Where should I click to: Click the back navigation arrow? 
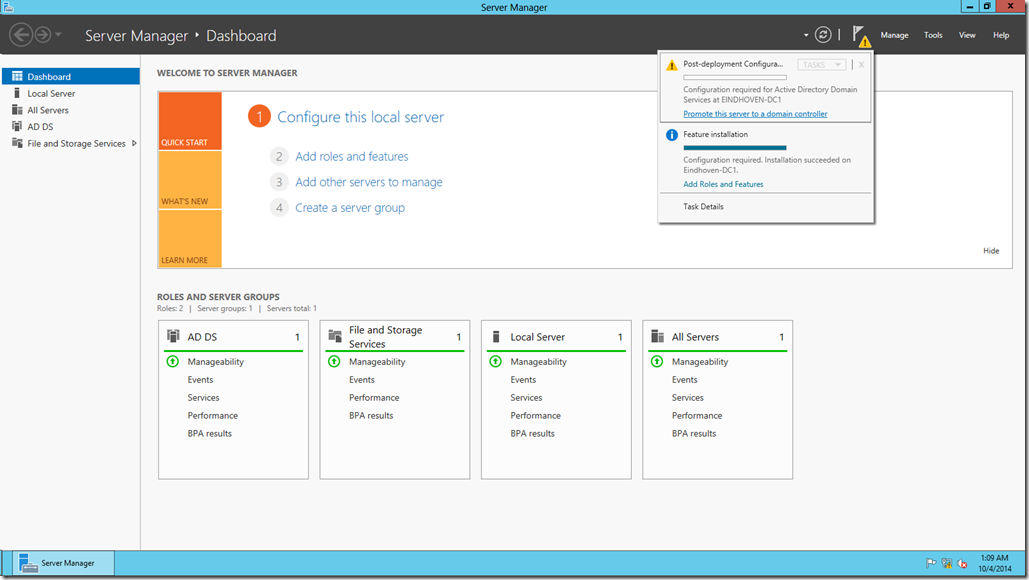click(21, 35)
